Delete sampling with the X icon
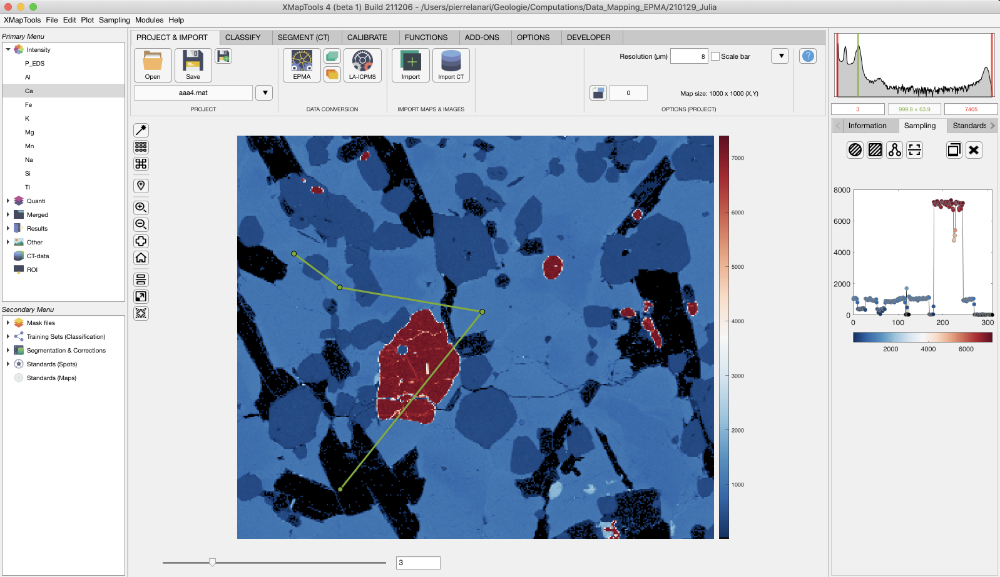This screenshot has height=577, width=1000. [x=973, y=150]
